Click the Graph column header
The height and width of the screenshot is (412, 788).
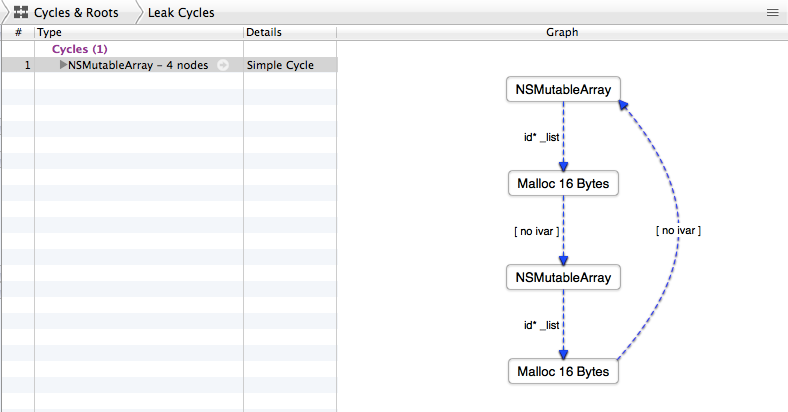click(x=561, y=32)
